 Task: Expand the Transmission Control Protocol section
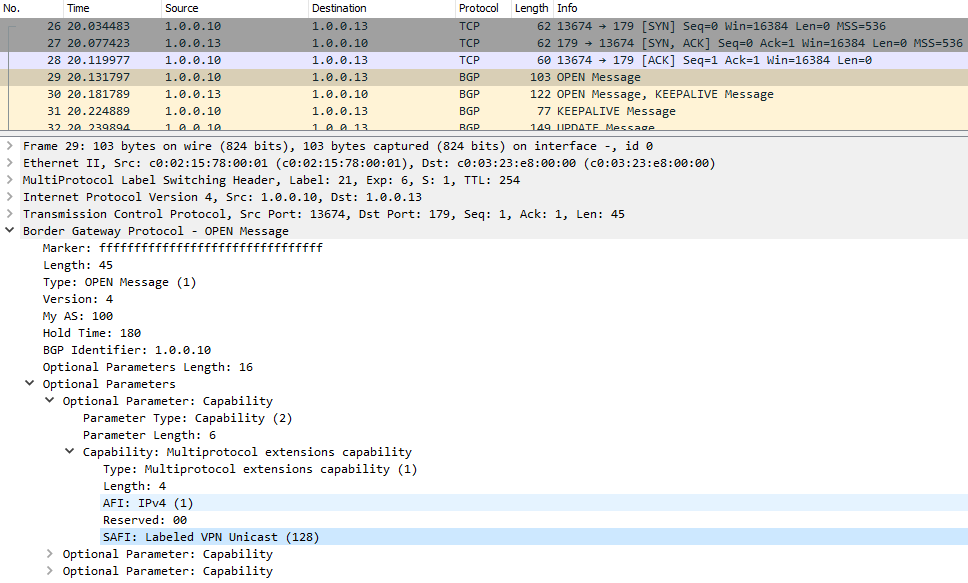tap(10, 214)
